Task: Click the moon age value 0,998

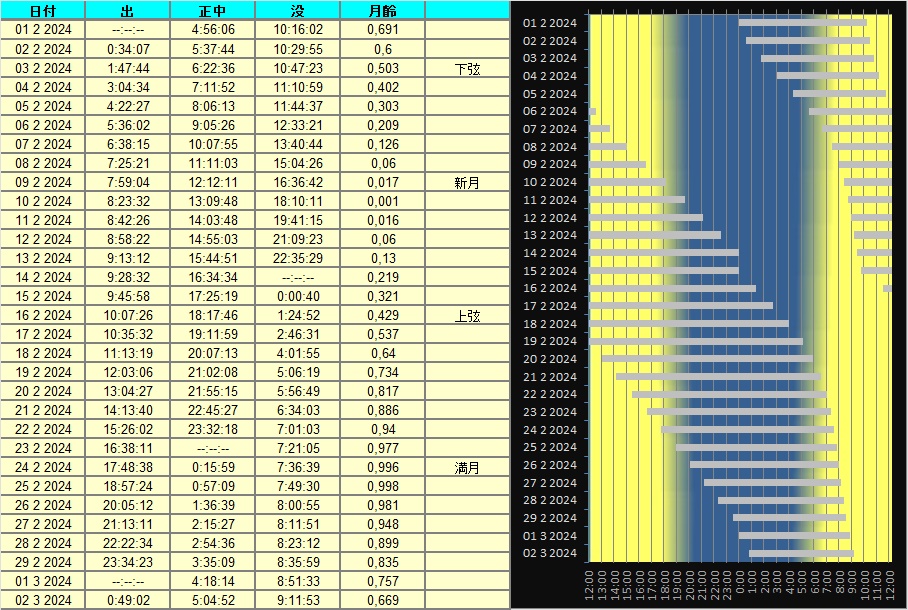Action: (382, 487)
